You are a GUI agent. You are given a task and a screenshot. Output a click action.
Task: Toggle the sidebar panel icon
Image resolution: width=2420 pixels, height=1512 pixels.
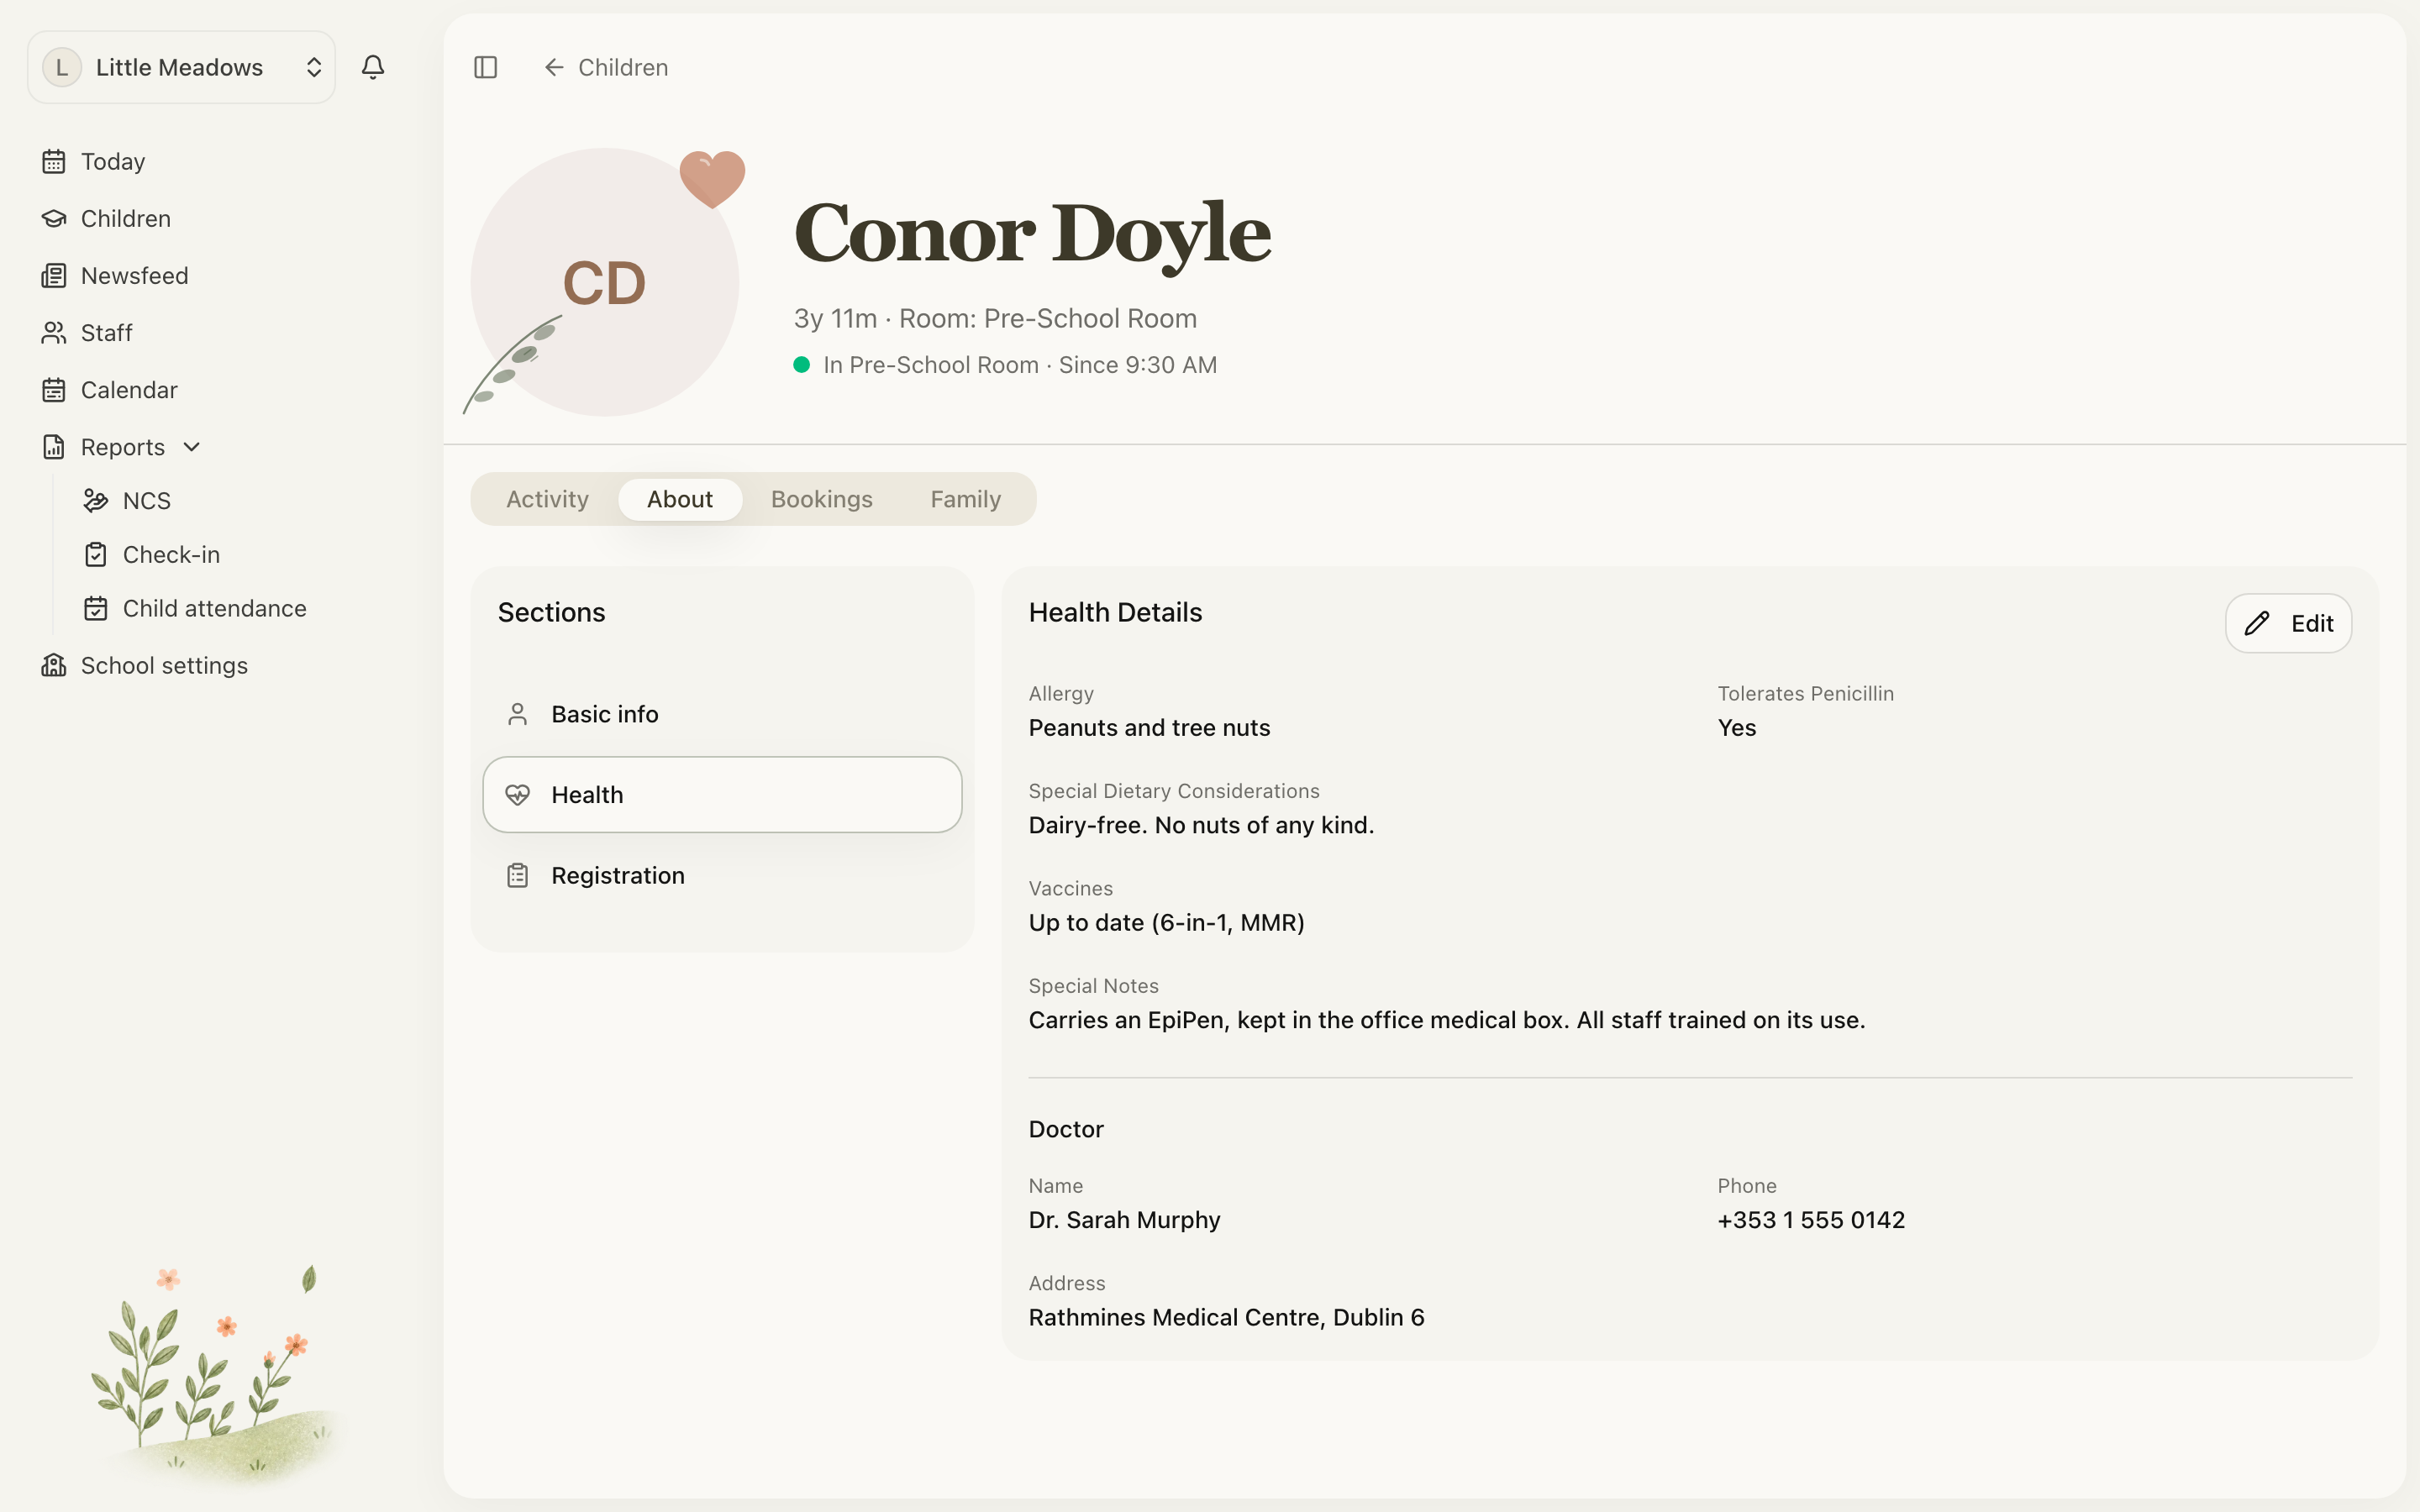coord(485,67)
